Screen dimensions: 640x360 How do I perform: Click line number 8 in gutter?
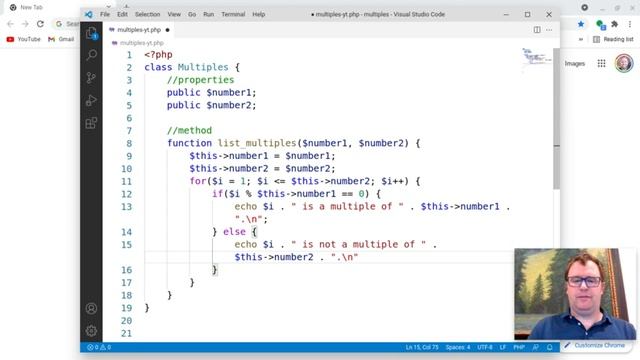click(x=129, y=143)
